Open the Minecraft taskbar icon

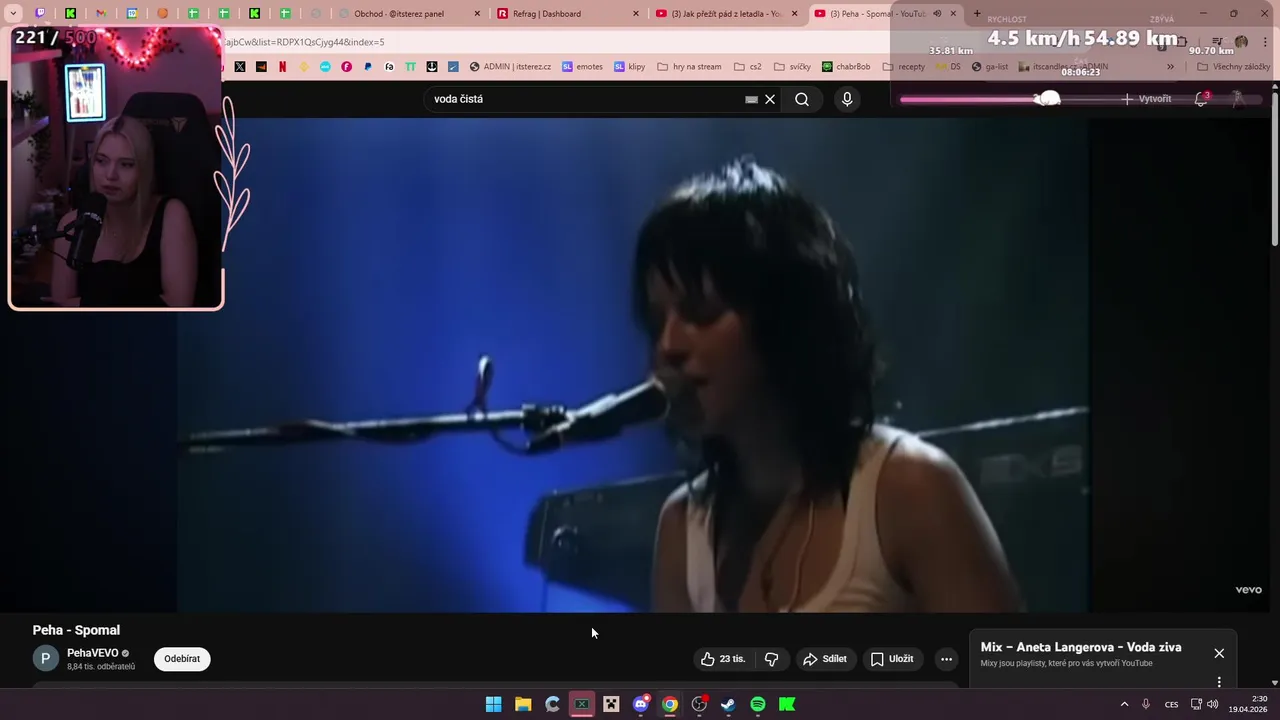(x=611, y=704)
